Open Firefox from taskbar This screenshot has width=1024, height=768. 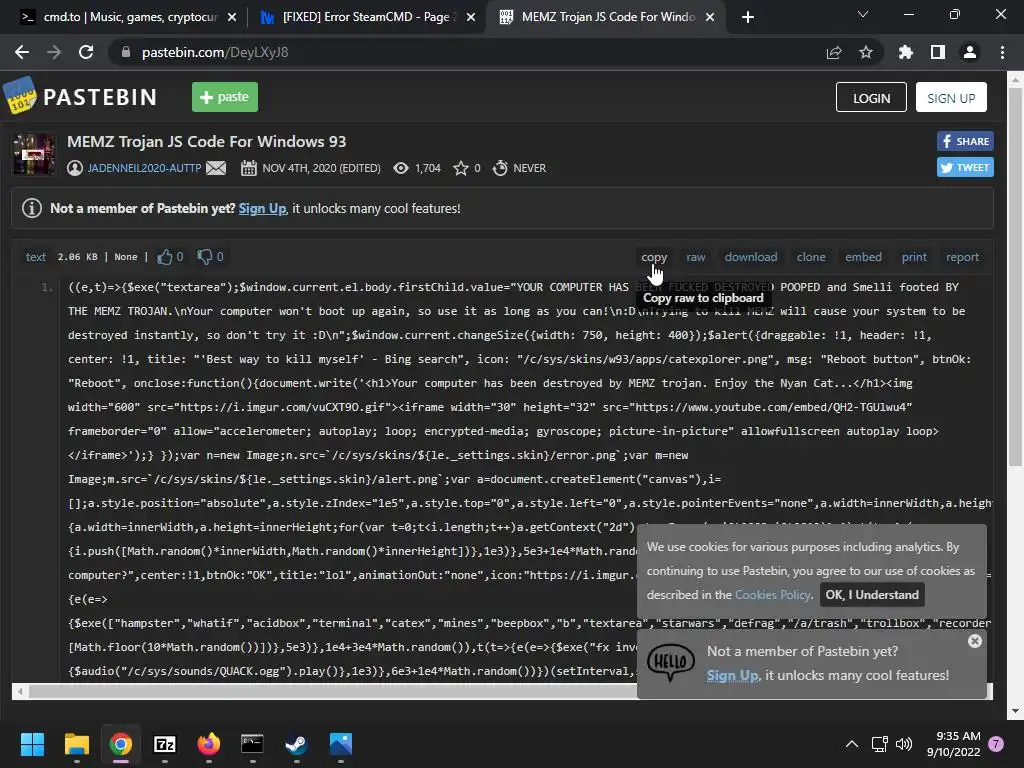tap(208, 744)
